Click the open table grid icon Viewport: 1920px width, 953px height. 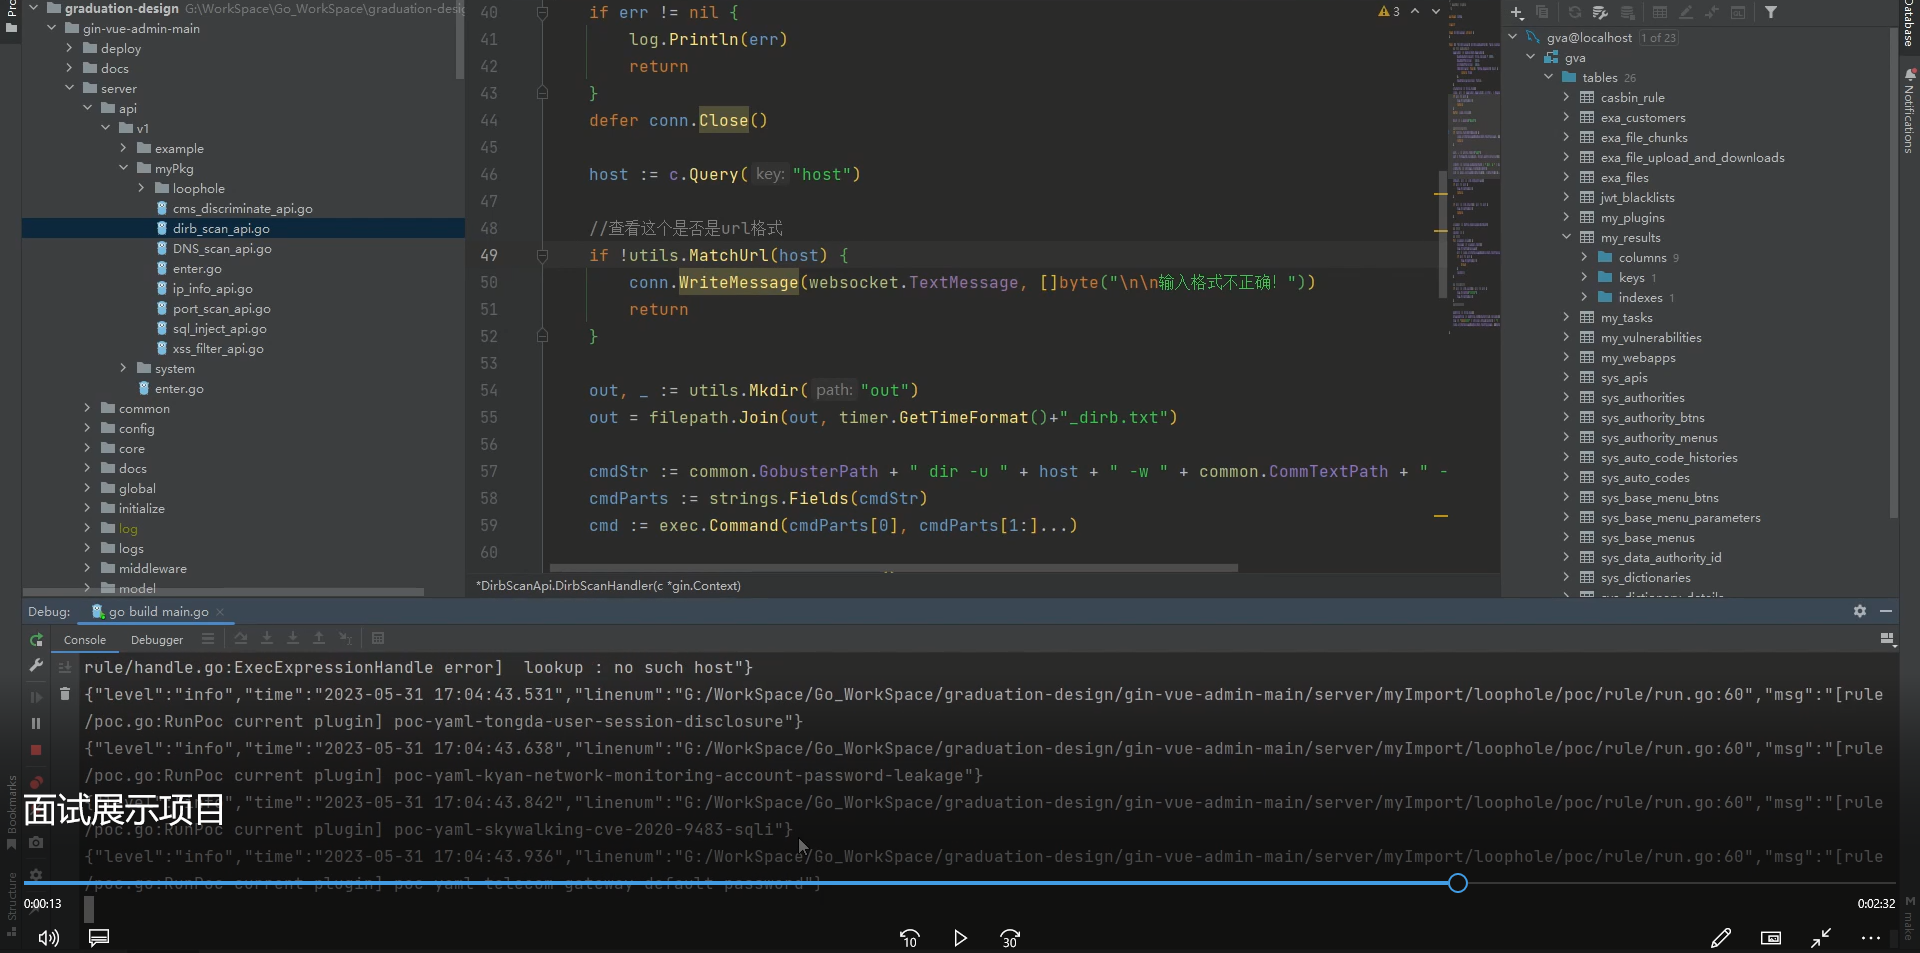coord(1660,13)
